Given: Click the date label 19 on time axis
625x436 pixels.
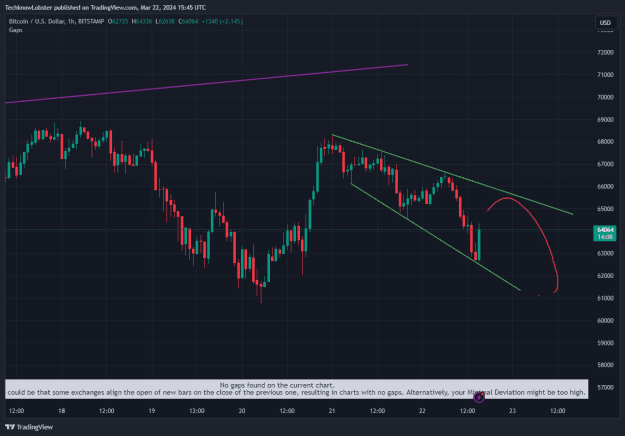Looking at the screenshot, I should [151, 411].
